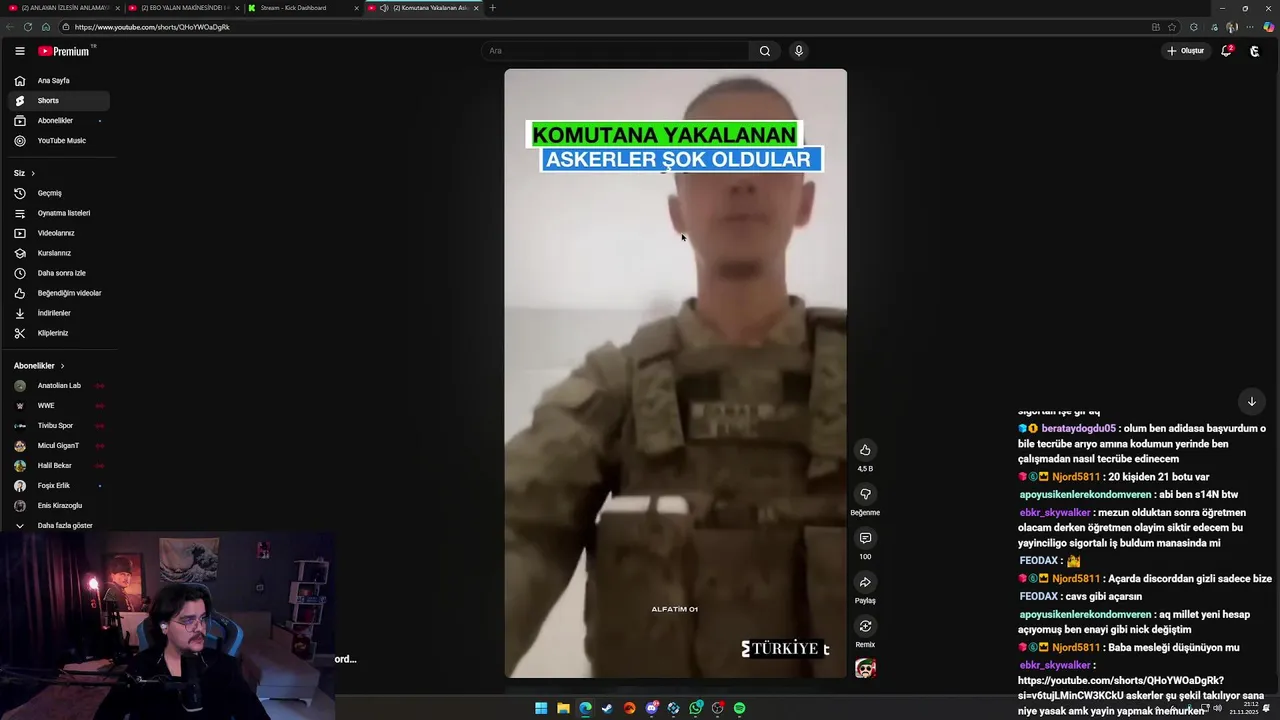Pause the Short video player
The image size is (1280, 720).
[675, 373]
